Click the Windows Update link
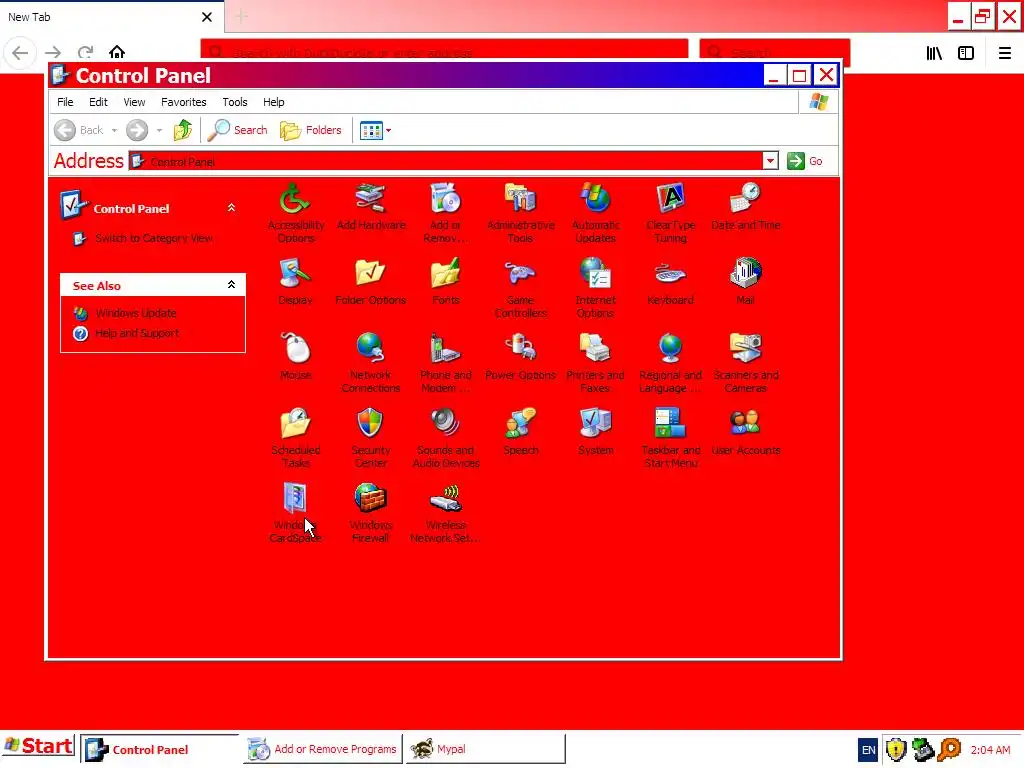This screenshot has height=768, width=1024. 136,313
